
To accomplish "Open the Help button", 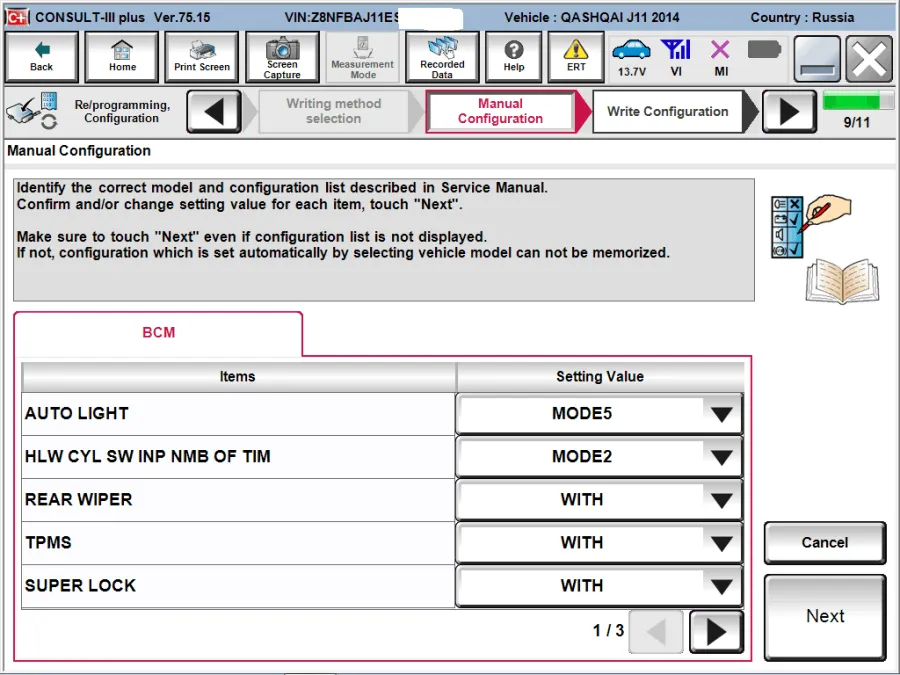I will (x=514, y=57).
